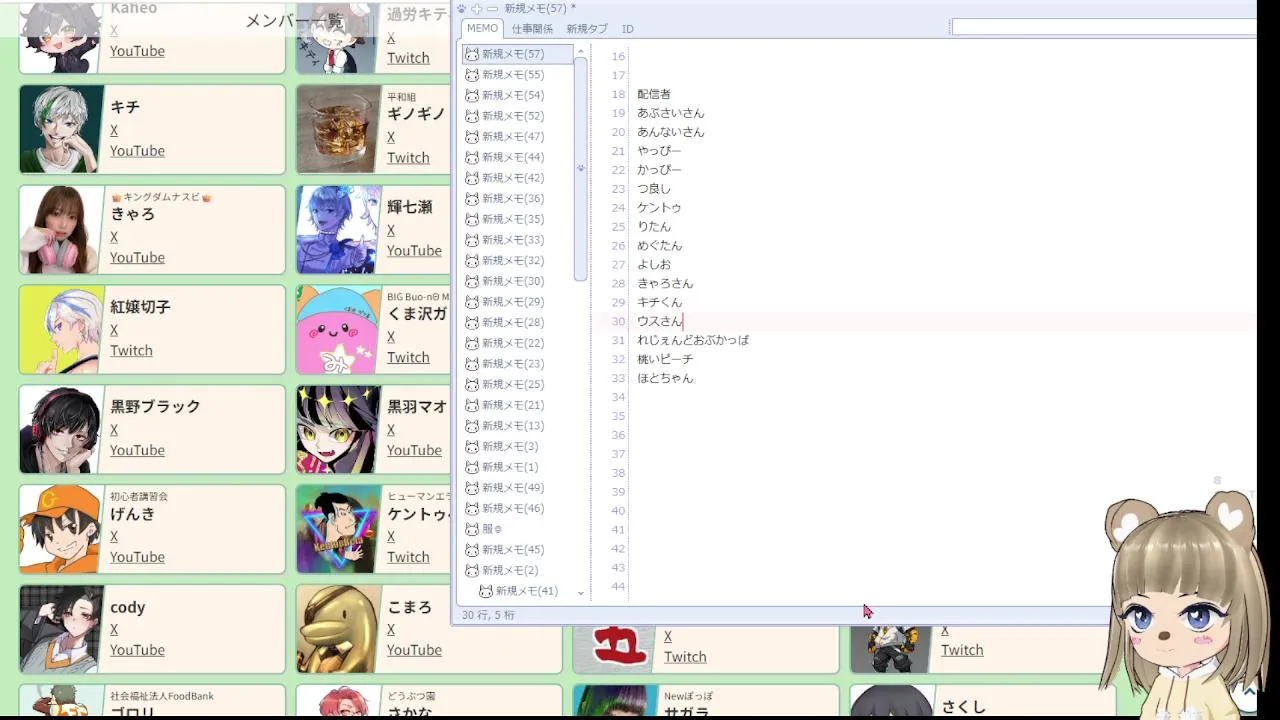
Task: Select cat icon of 新規メモ(44)
Action: pyautogui.click(x=472, y=157)
